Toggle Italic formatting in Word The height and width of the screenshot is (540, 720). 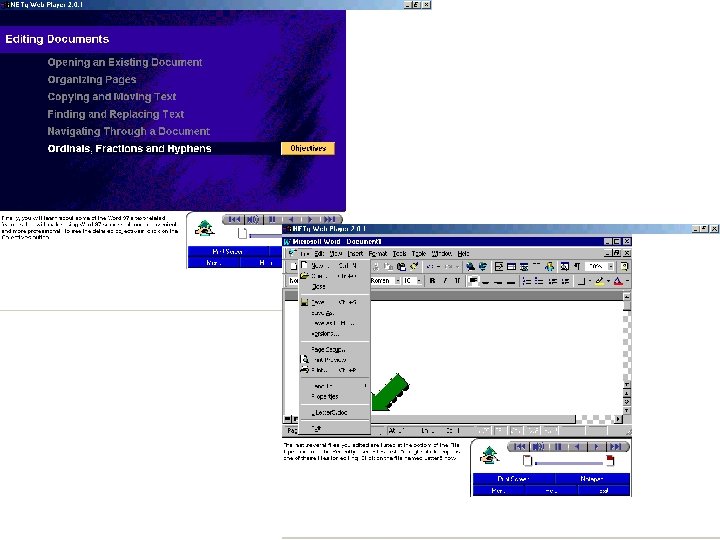point(445,281)
